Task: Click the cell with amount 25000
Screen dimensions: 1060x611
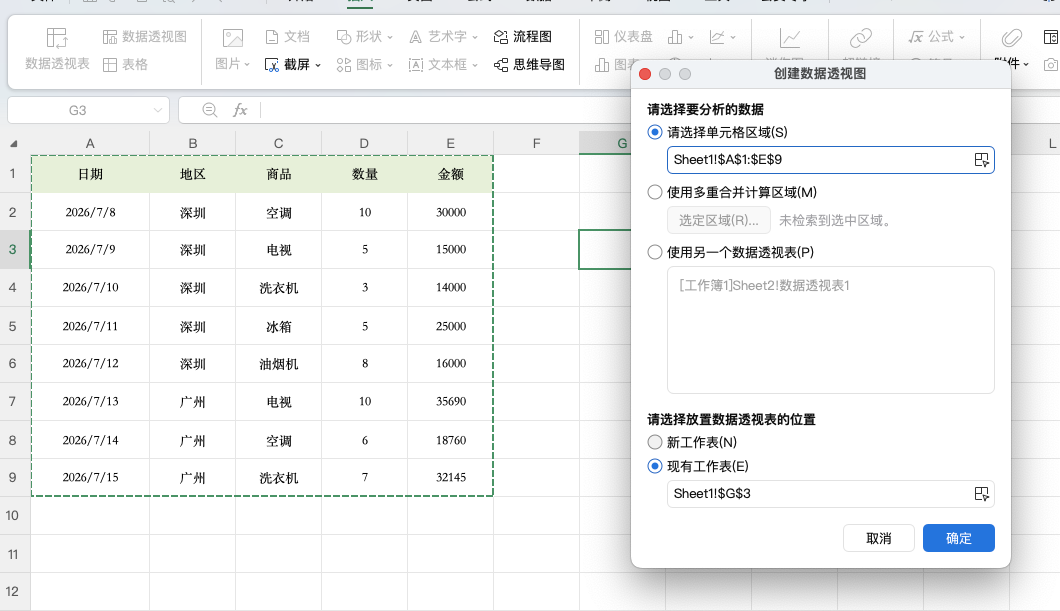Action: click(x=450, y=326)
